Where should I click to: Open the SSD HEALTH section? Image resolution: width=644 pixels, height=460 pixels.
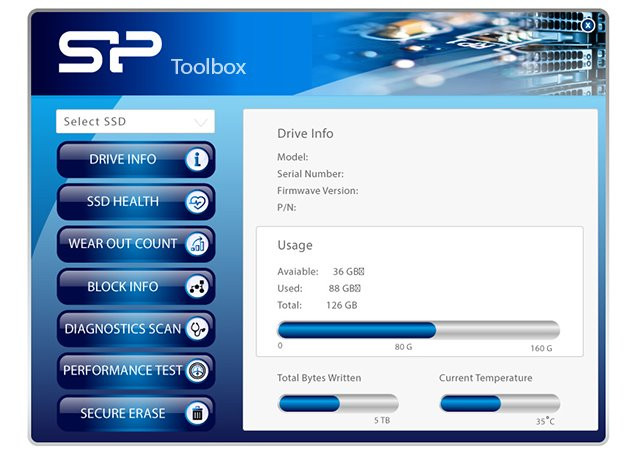pos(136,202)
